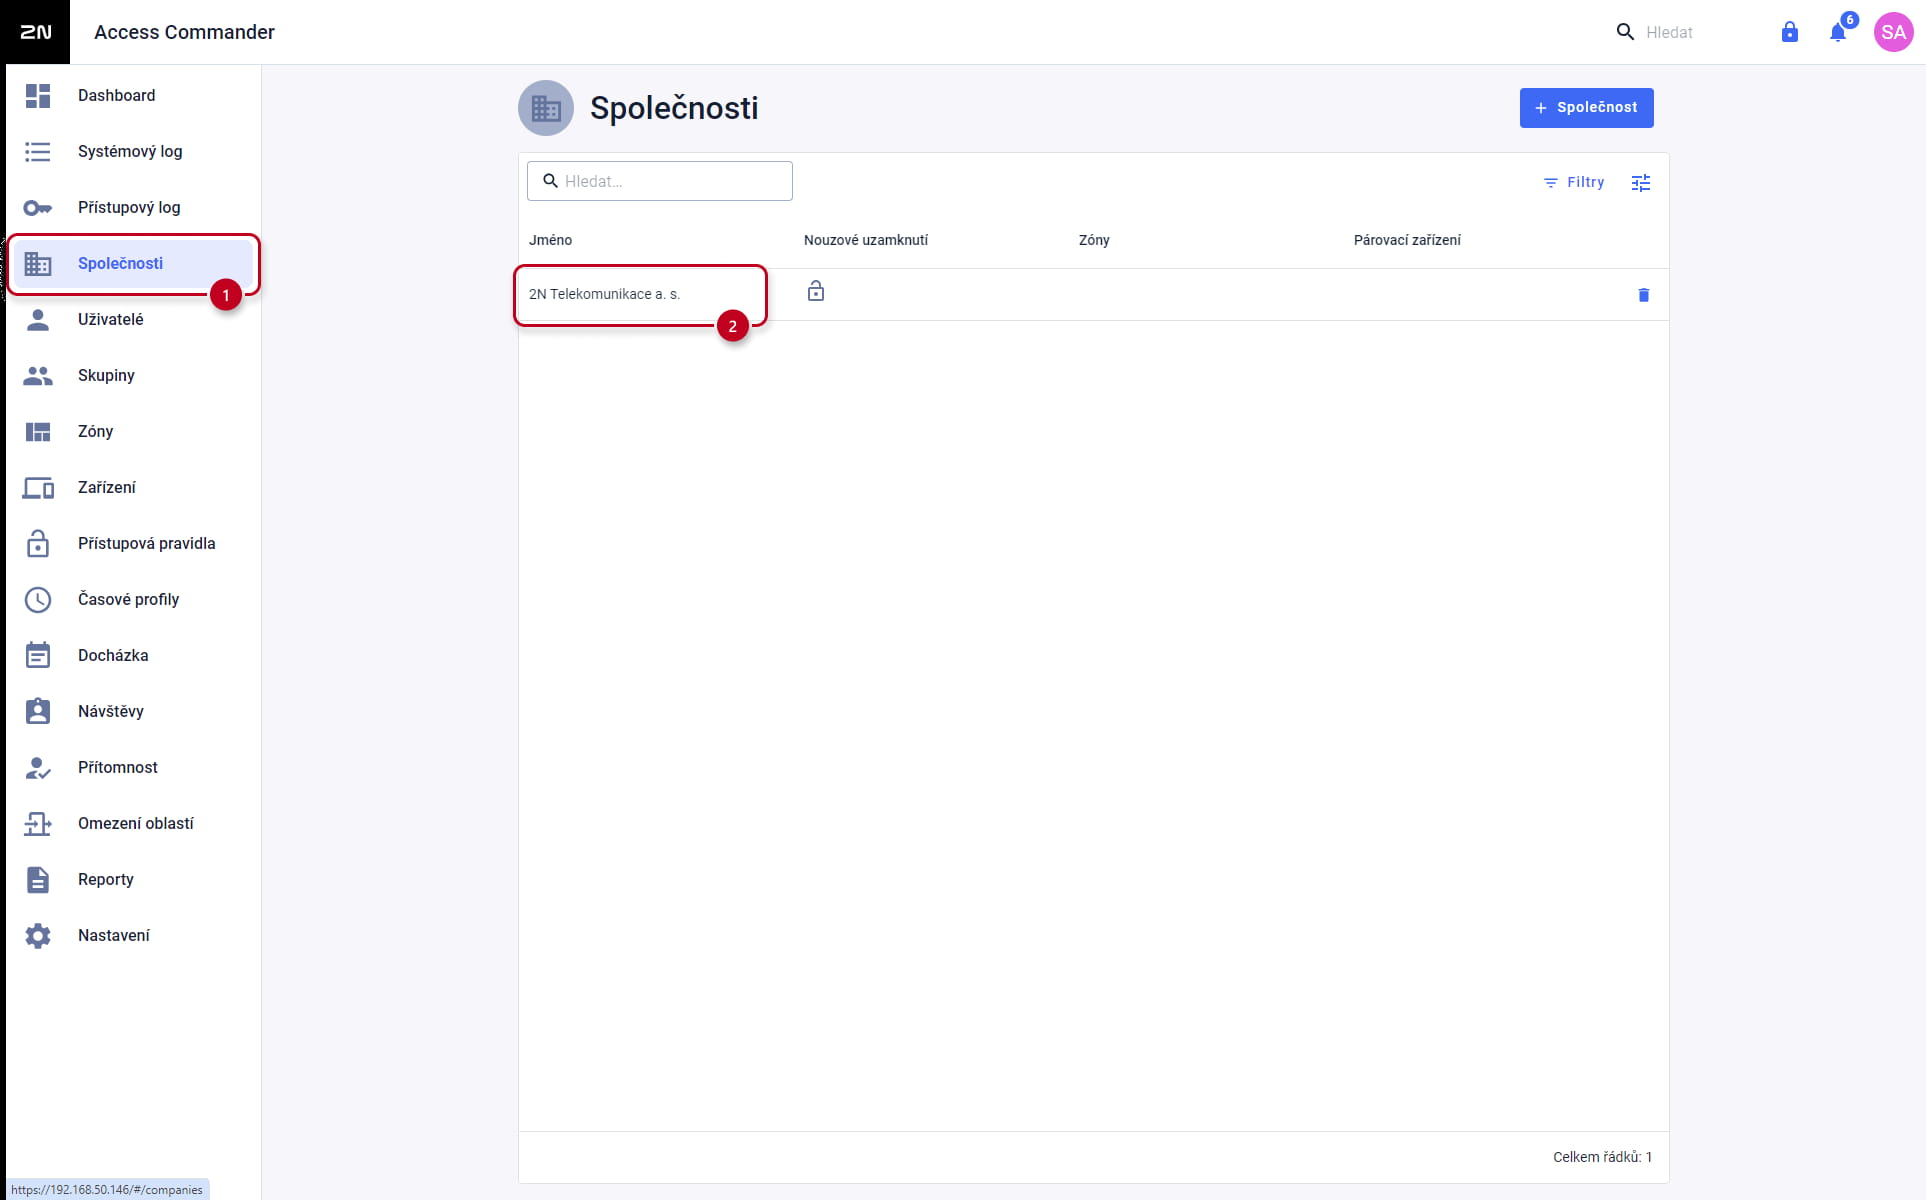Click the Časové profily clock icon
1926x1200 pixels.
38,600
